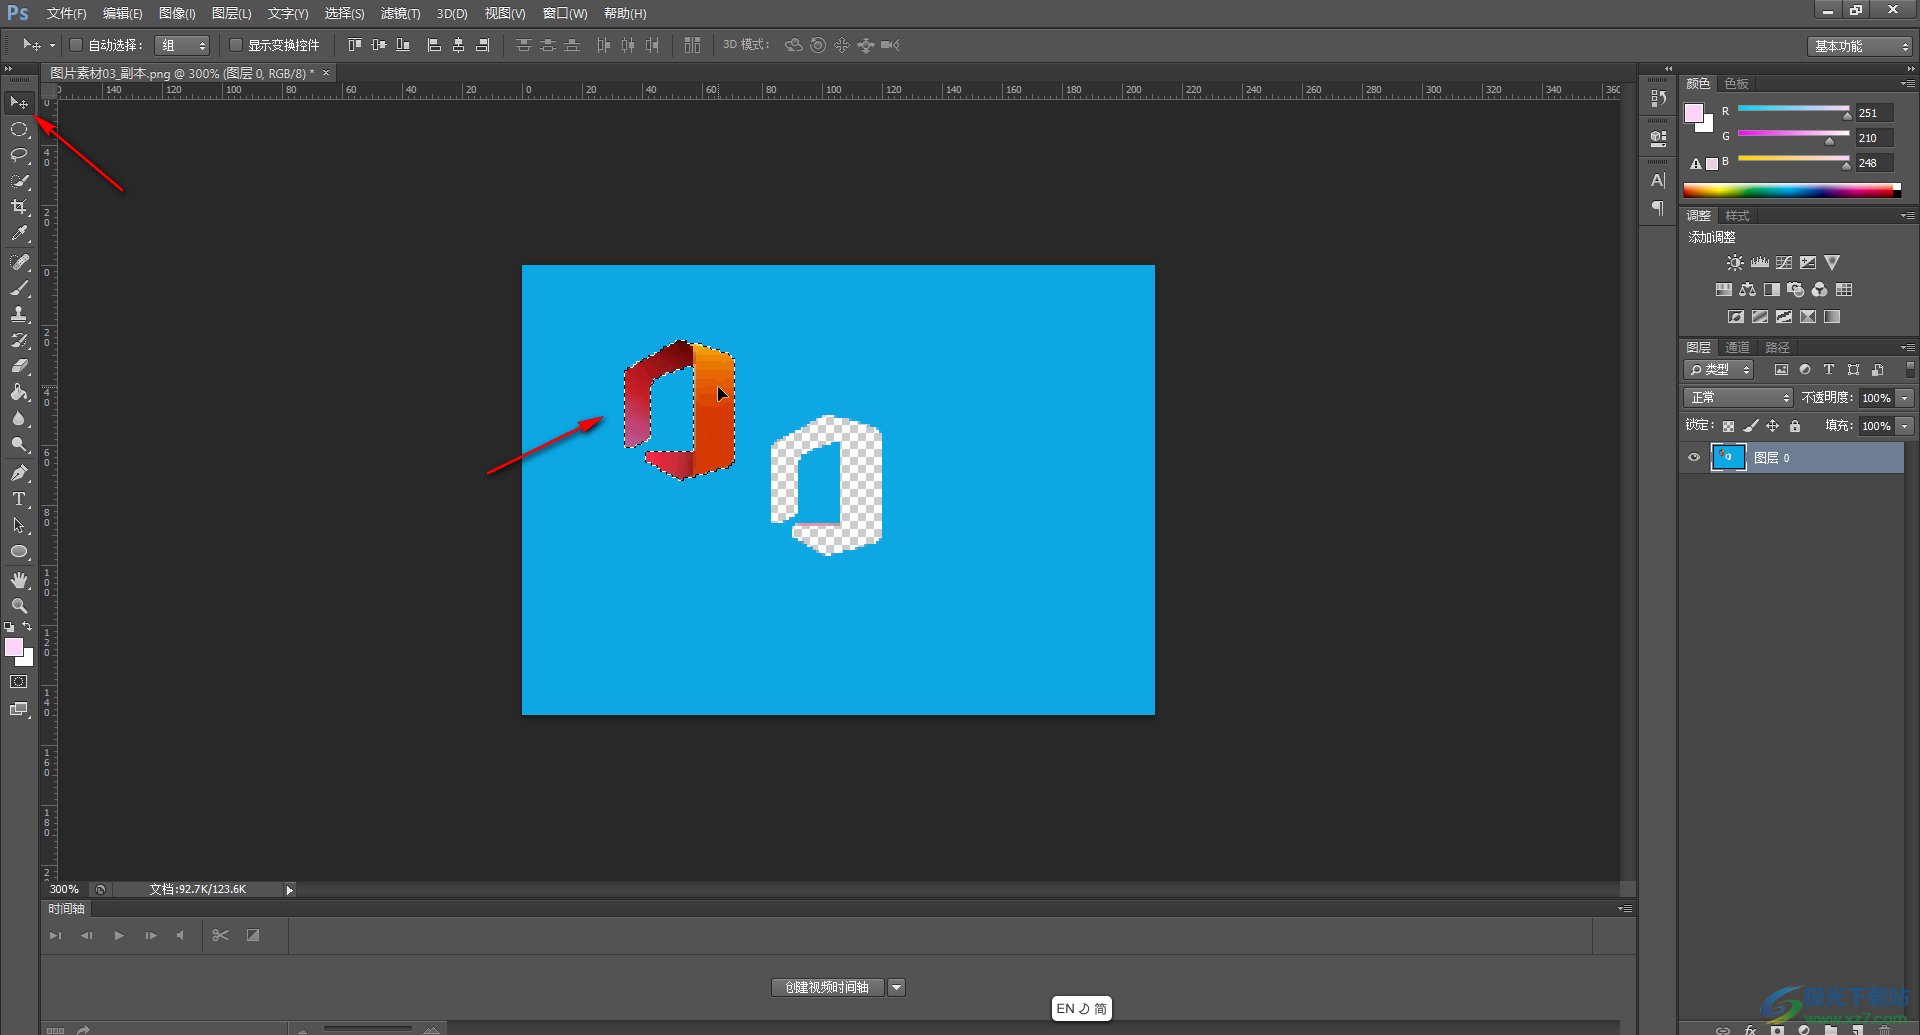Select the Eyedropper tool
The image size is (1920, 1035).
(x=19, y=234)
